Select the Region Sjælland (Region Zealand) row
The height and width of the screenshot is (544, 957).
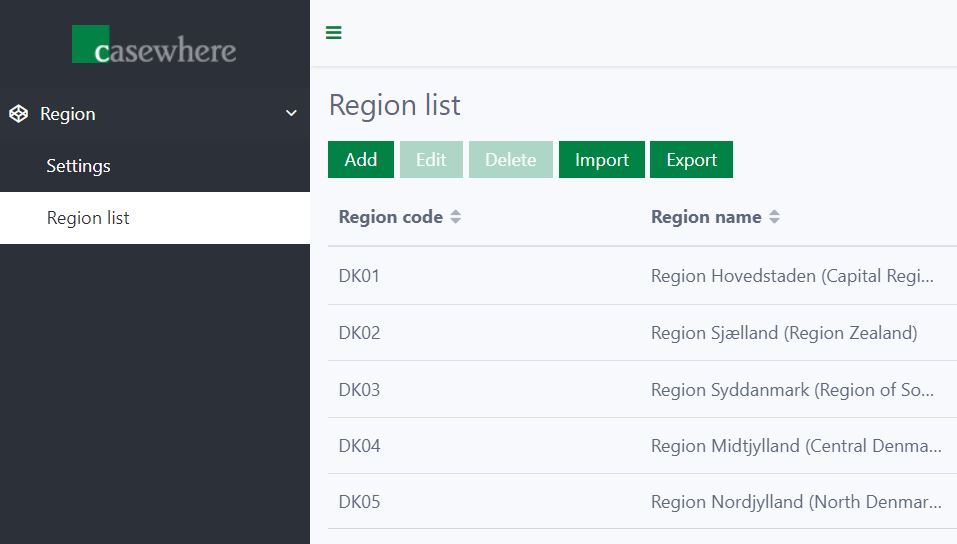783,333
